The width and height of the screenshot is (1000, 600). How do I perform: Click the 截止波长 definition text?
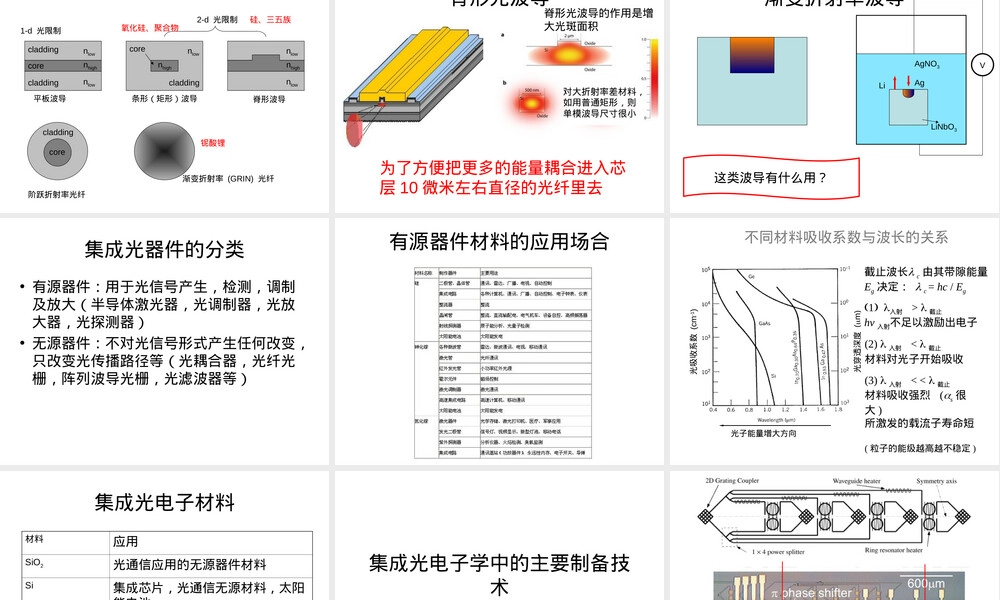point(926,279)
